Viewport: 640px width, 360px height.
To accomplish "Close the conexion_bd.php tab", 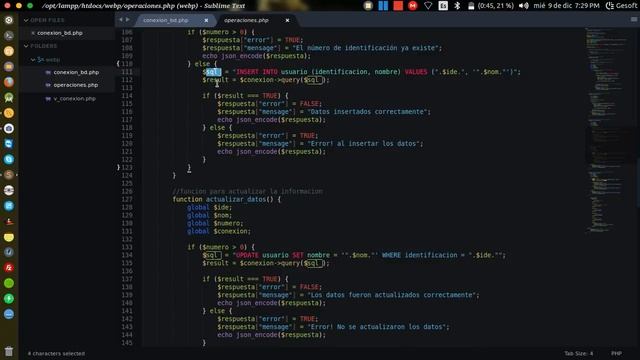I will point(206,20).
